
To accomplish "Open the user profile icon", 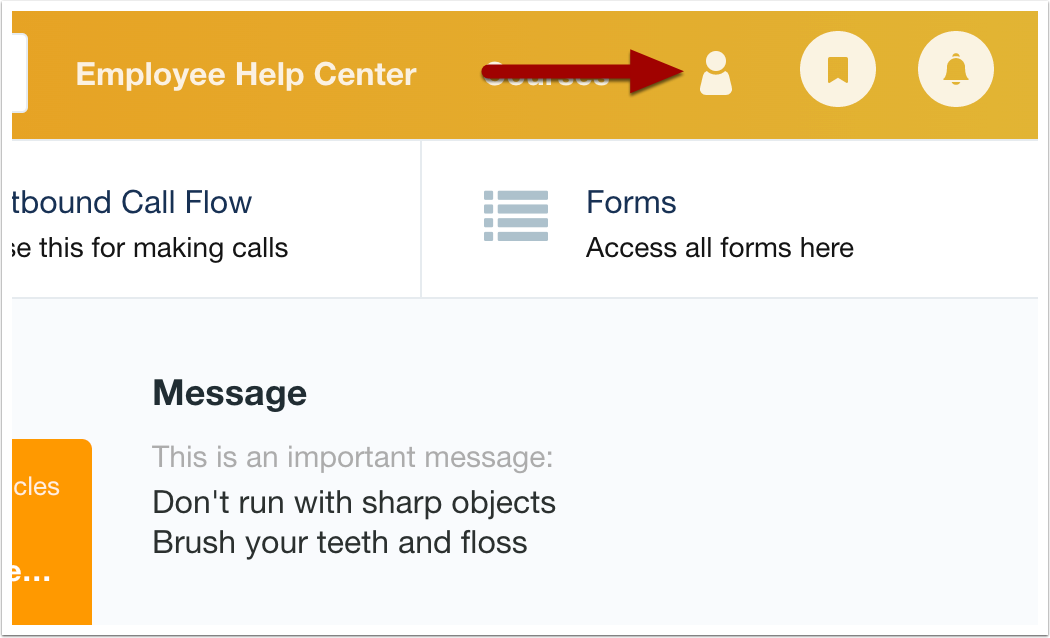I will tap(715, 74).
